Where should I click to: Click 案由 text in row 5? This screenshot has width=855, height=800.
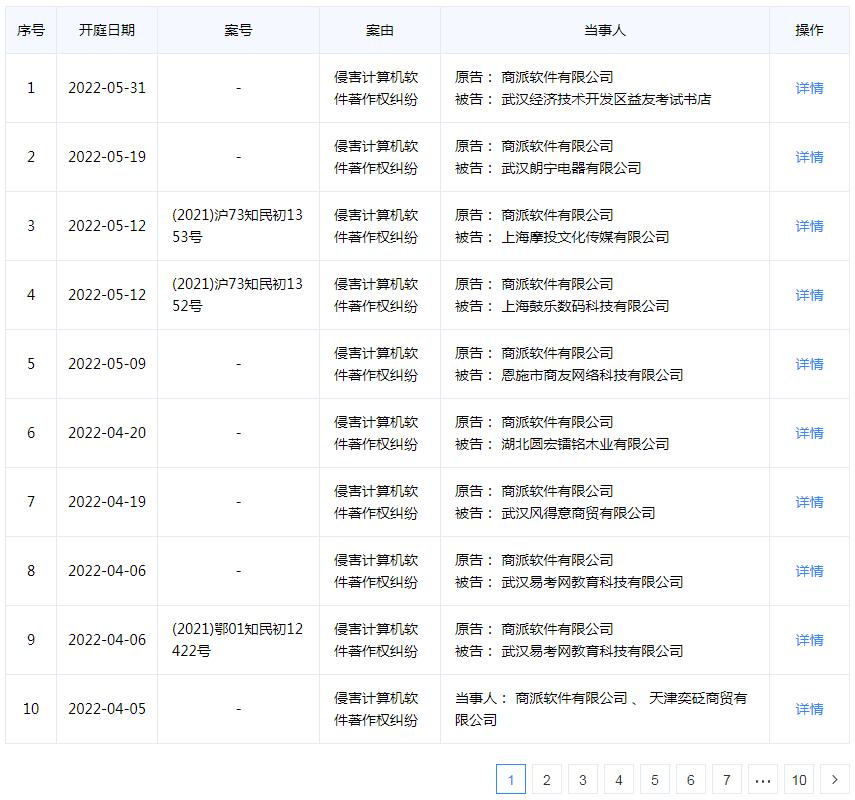pos(376,364)
